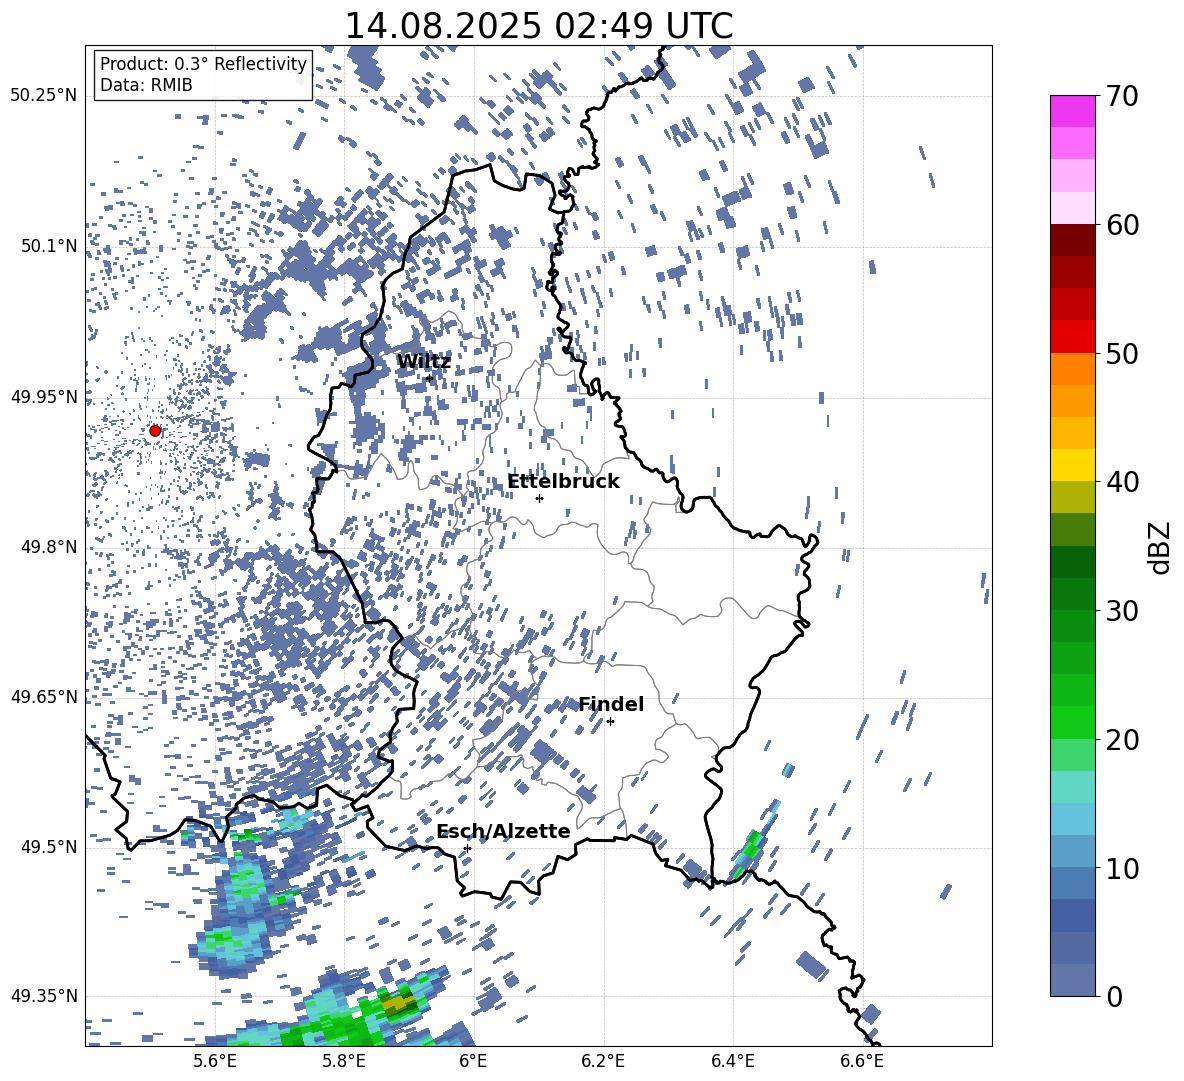Click the dark red colorbar swatch below 60
This screenshot has height=1081, width=1184.
[1072, 240]
